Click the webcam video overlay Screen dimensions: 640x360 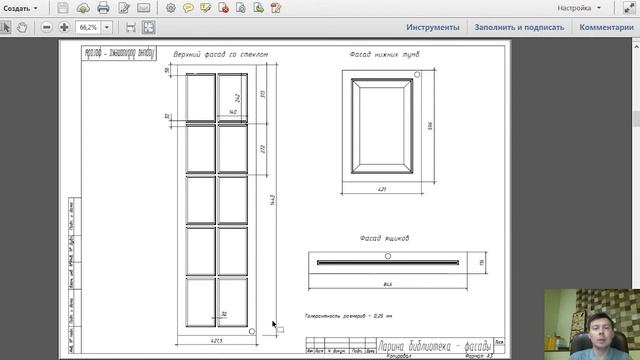click(592, 324)
